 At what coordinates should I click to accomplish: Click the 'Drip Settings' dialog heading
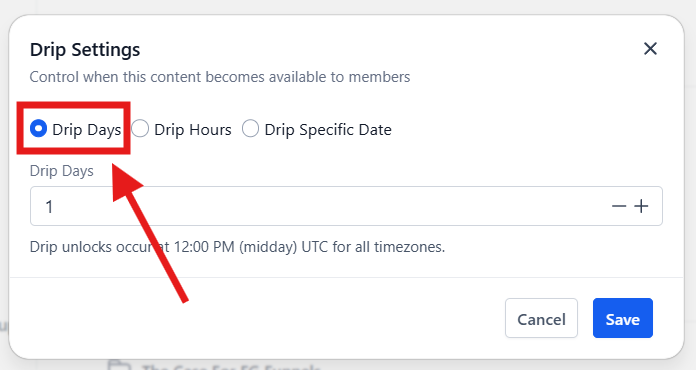pyautogui.click(x=85, y=50)
